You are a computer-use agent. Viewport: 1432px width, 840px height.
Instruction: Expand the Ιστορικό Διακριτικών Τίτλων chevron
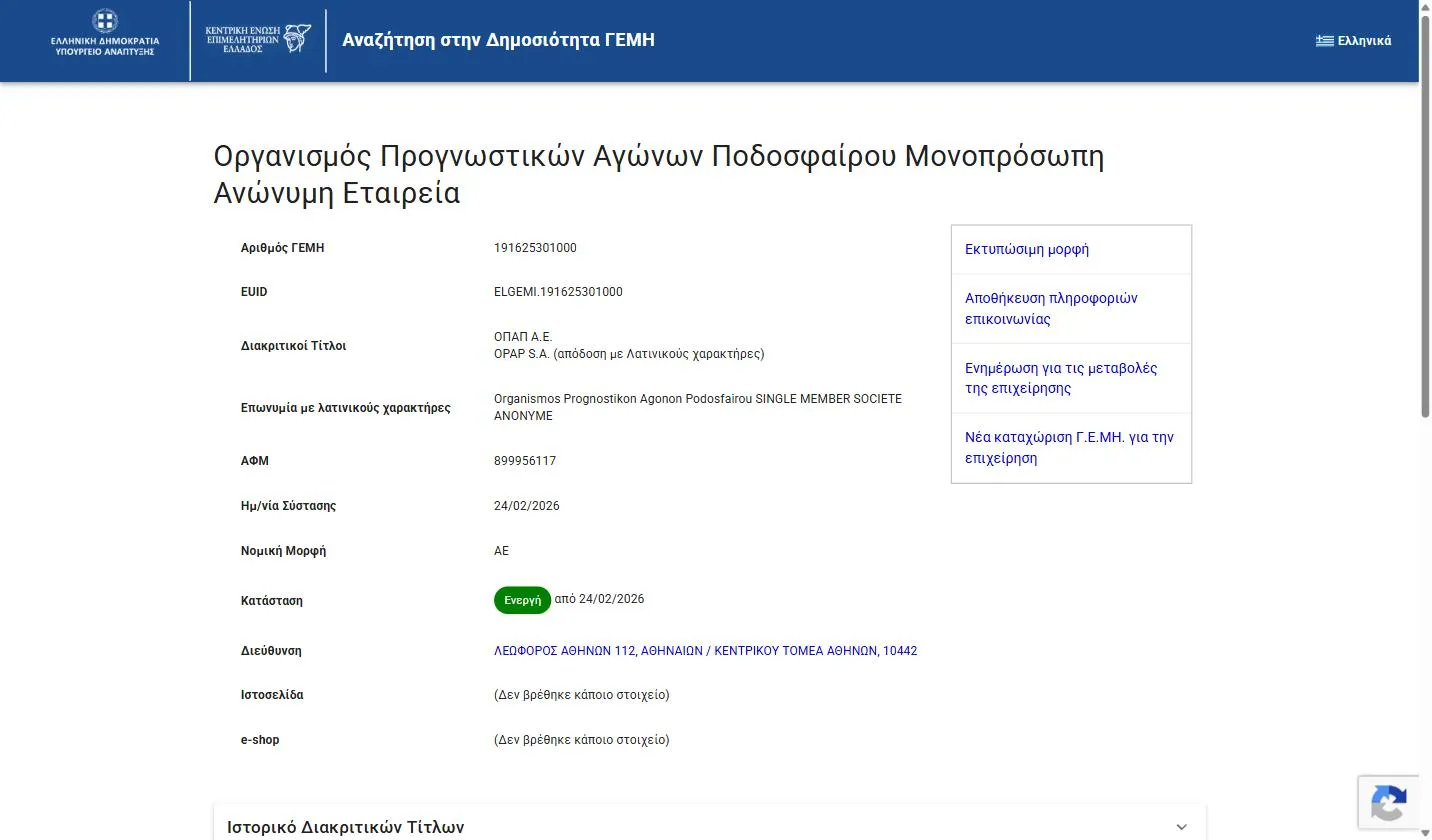pos(1181,827)
